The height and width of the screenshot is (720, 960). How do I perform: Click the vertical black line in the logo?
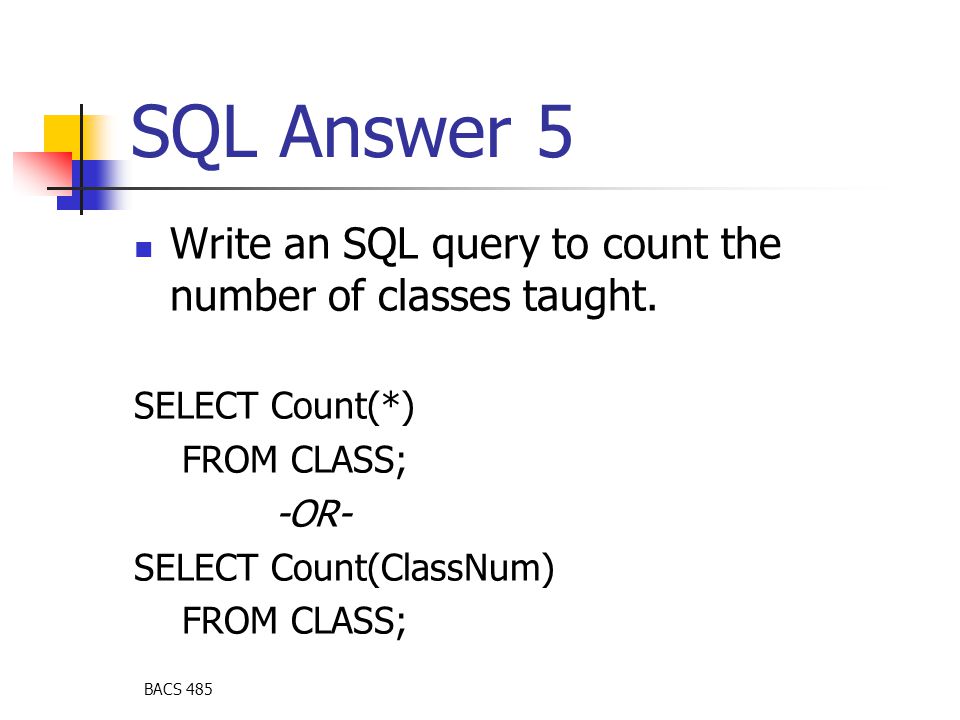point(81,159)
